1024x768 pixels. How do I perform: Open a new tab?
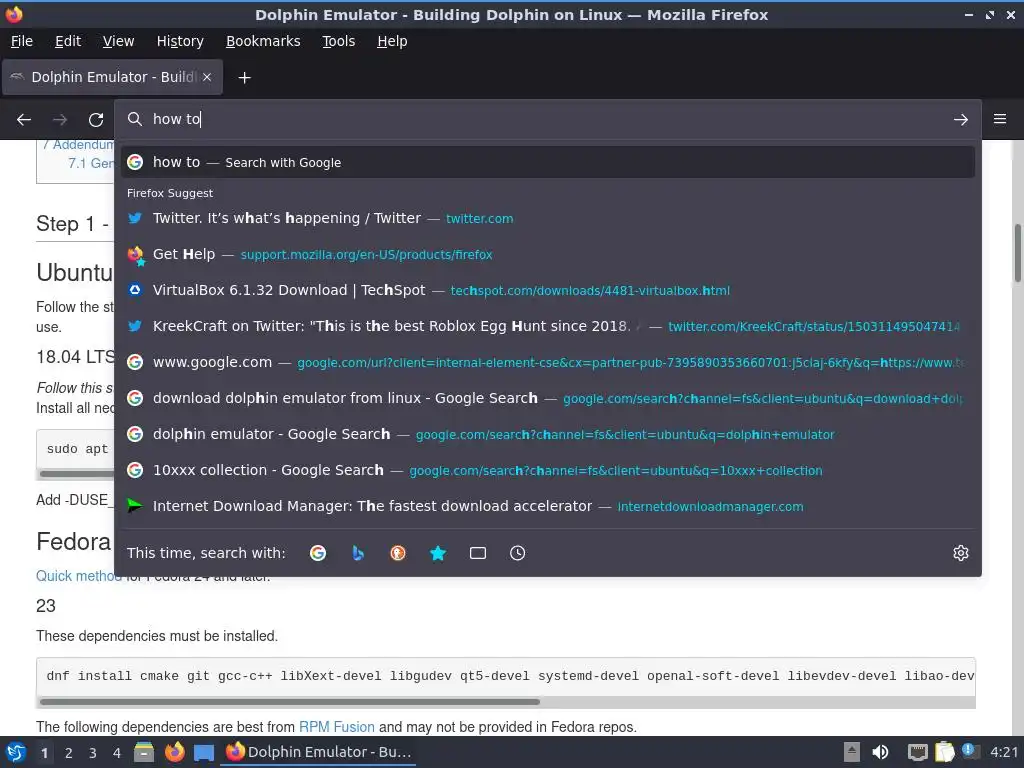coord(244,78)
